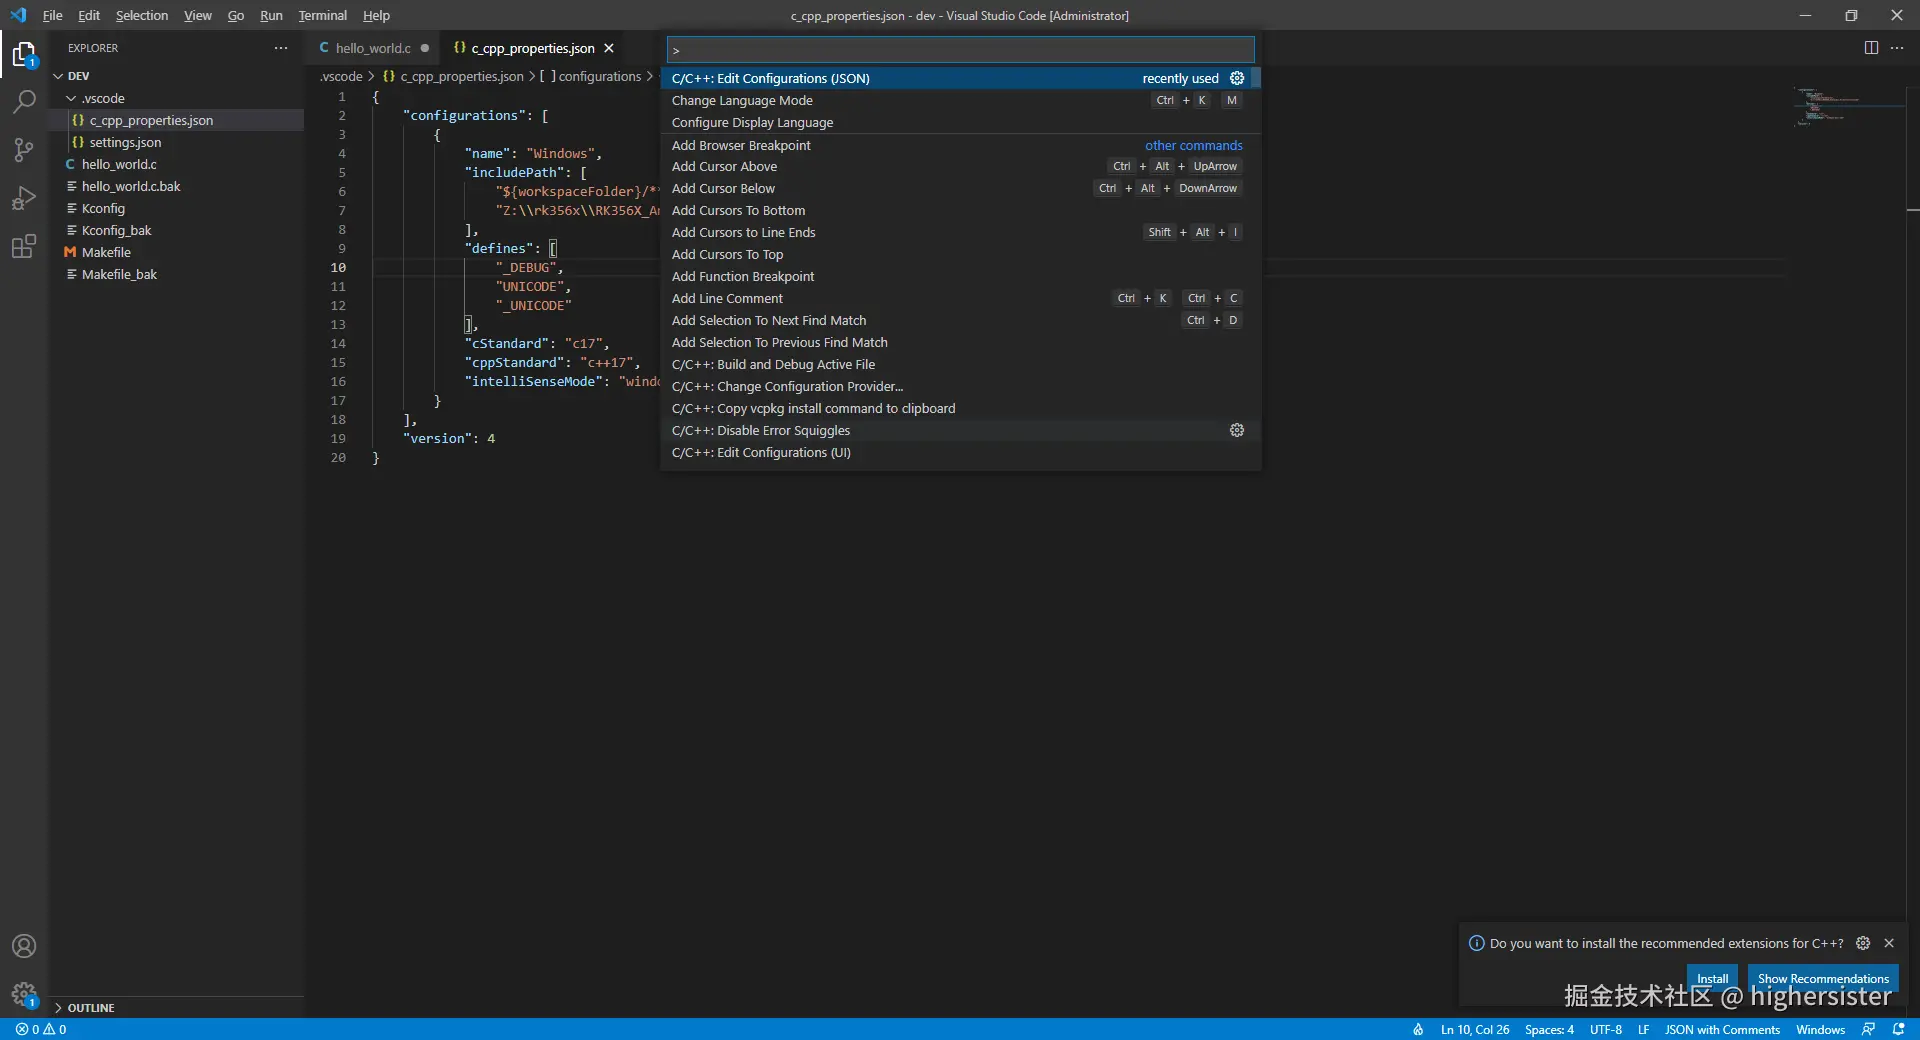Screen dimensions: 1920x1040
Task: Open the Source Control view icon
Action: coord(24,150)
